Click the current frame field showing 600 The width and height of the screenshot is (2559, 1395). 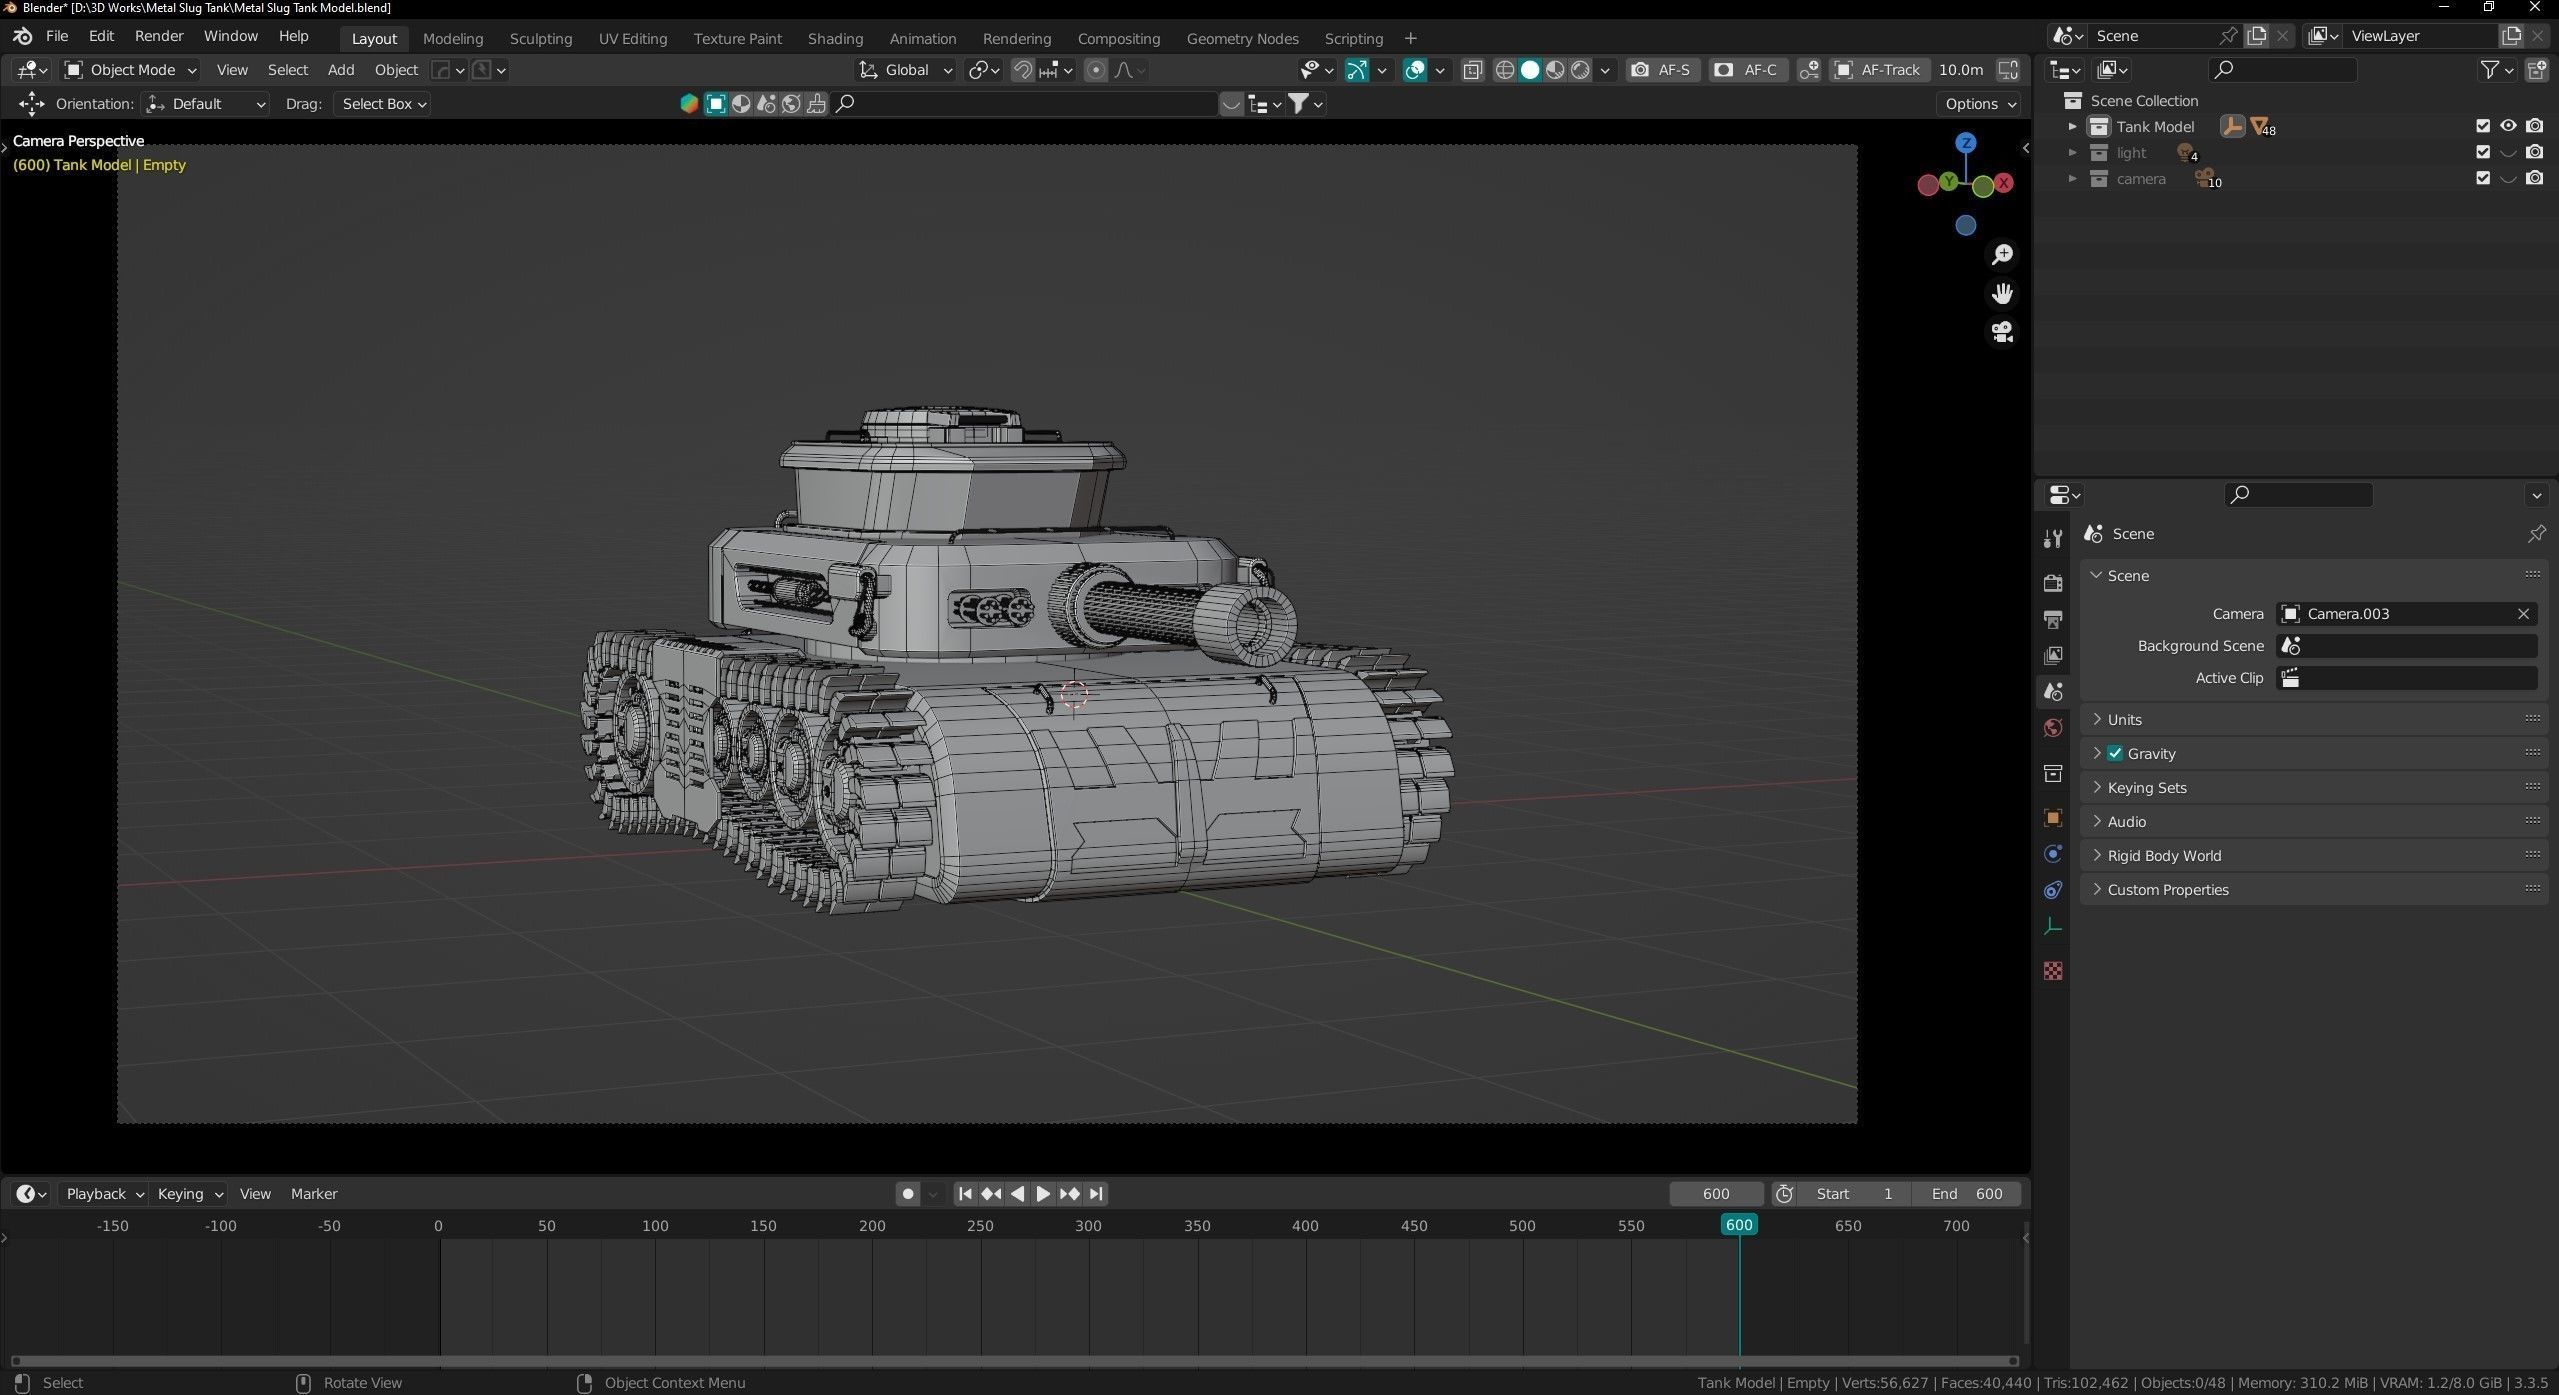pyautogui.click(x=1716, y=1194)
